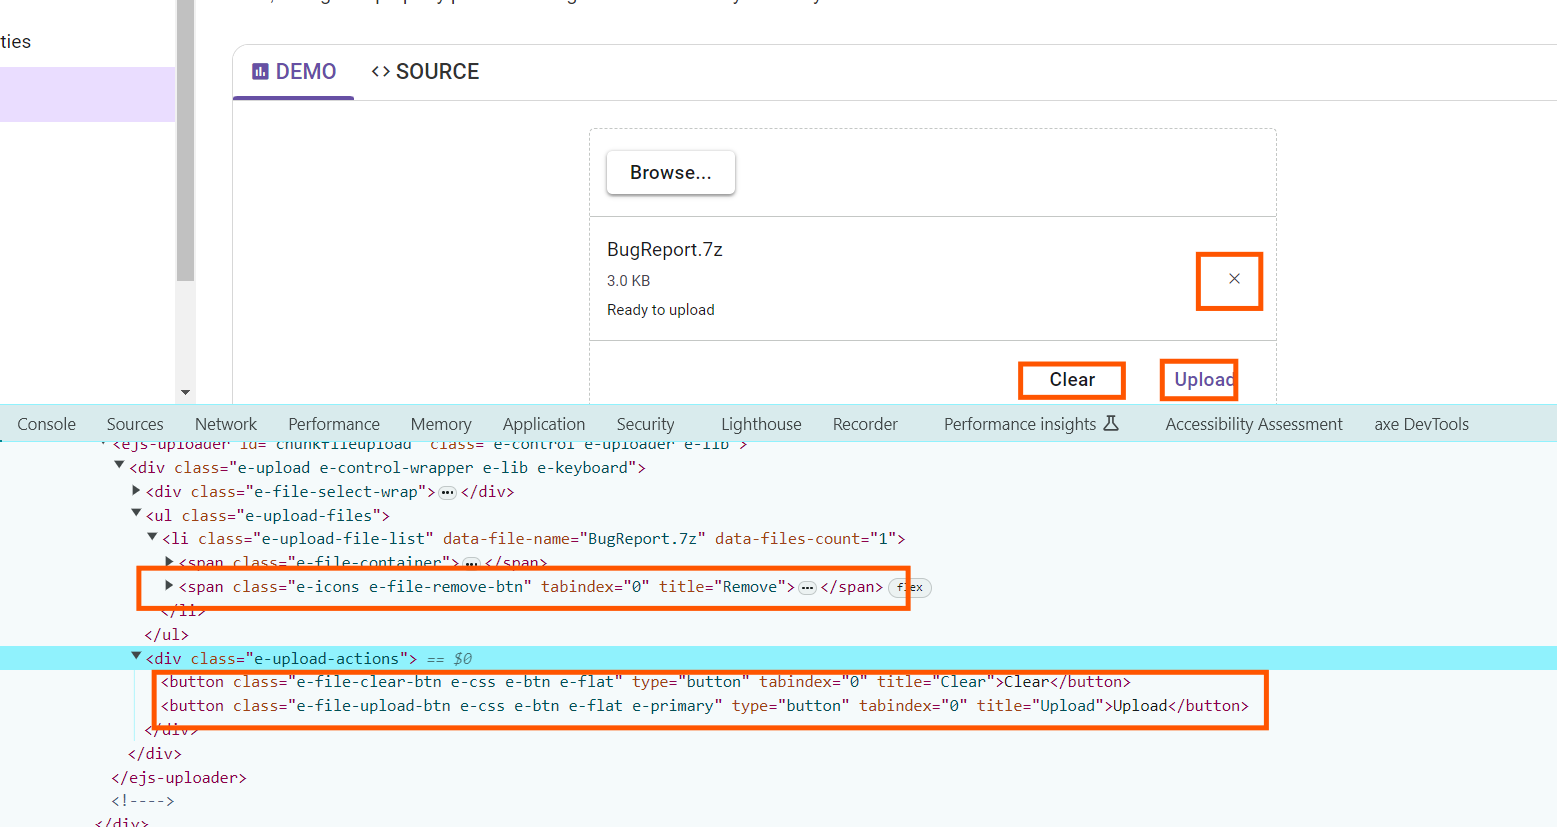The width and height of the screenshot is (1557, 827).
Task: Click the Browse... button
Action: click(670, 173)
